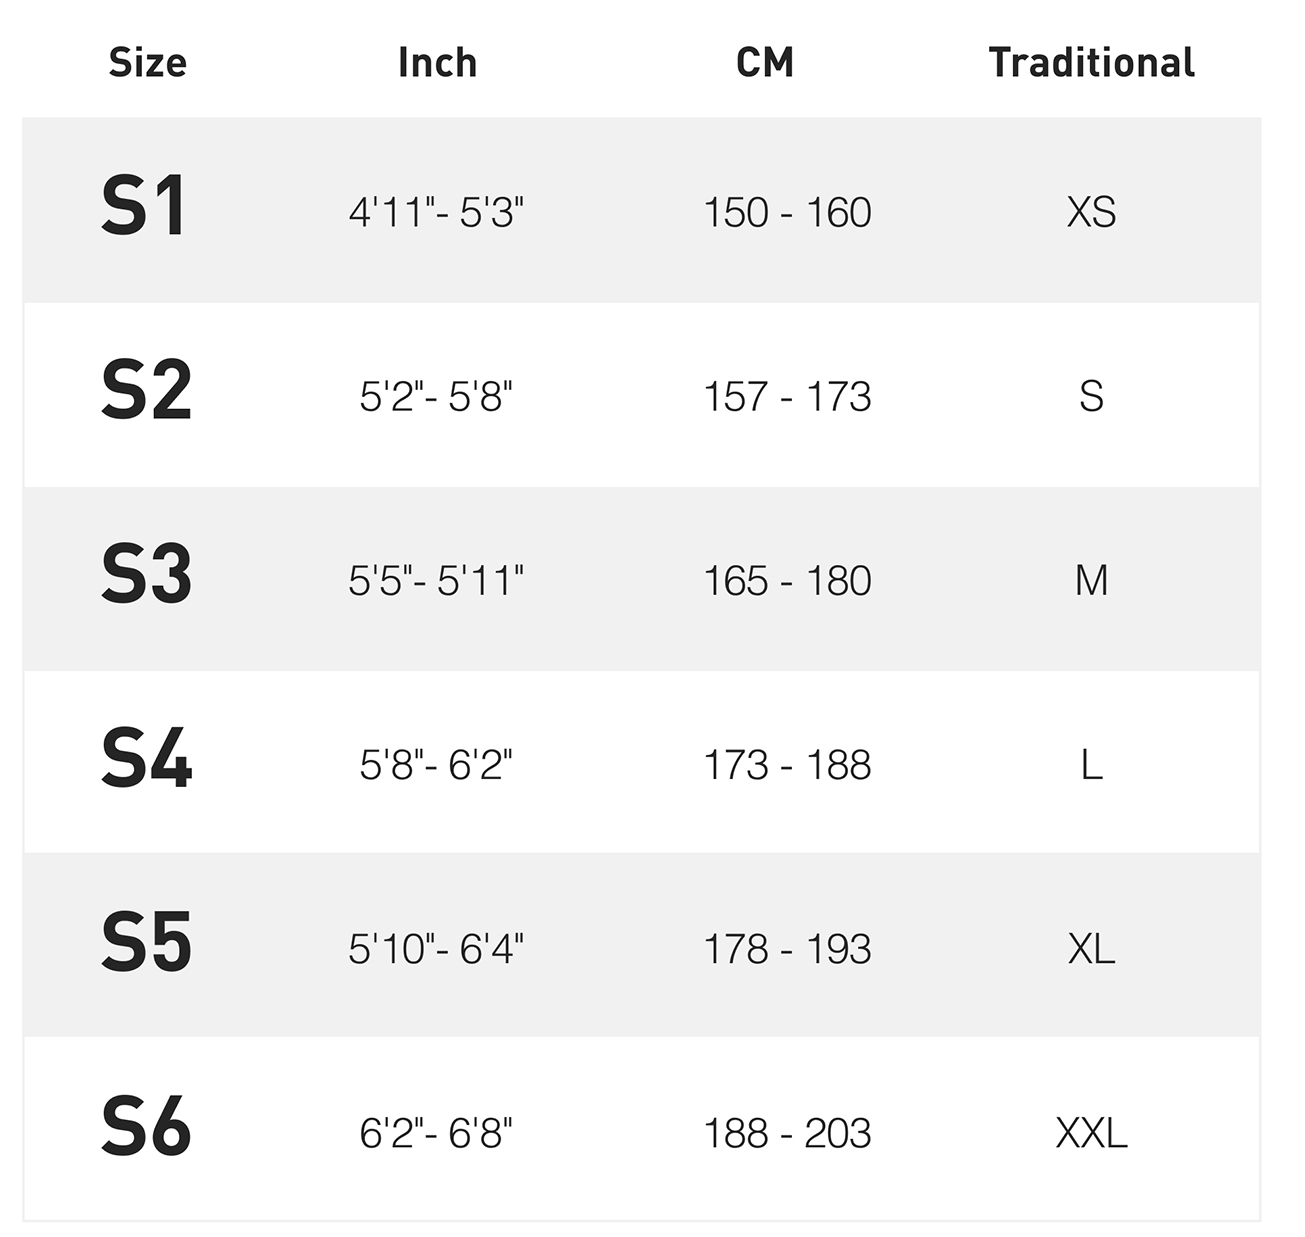
Task: Select the S5 size label
Action: point(146,943)
